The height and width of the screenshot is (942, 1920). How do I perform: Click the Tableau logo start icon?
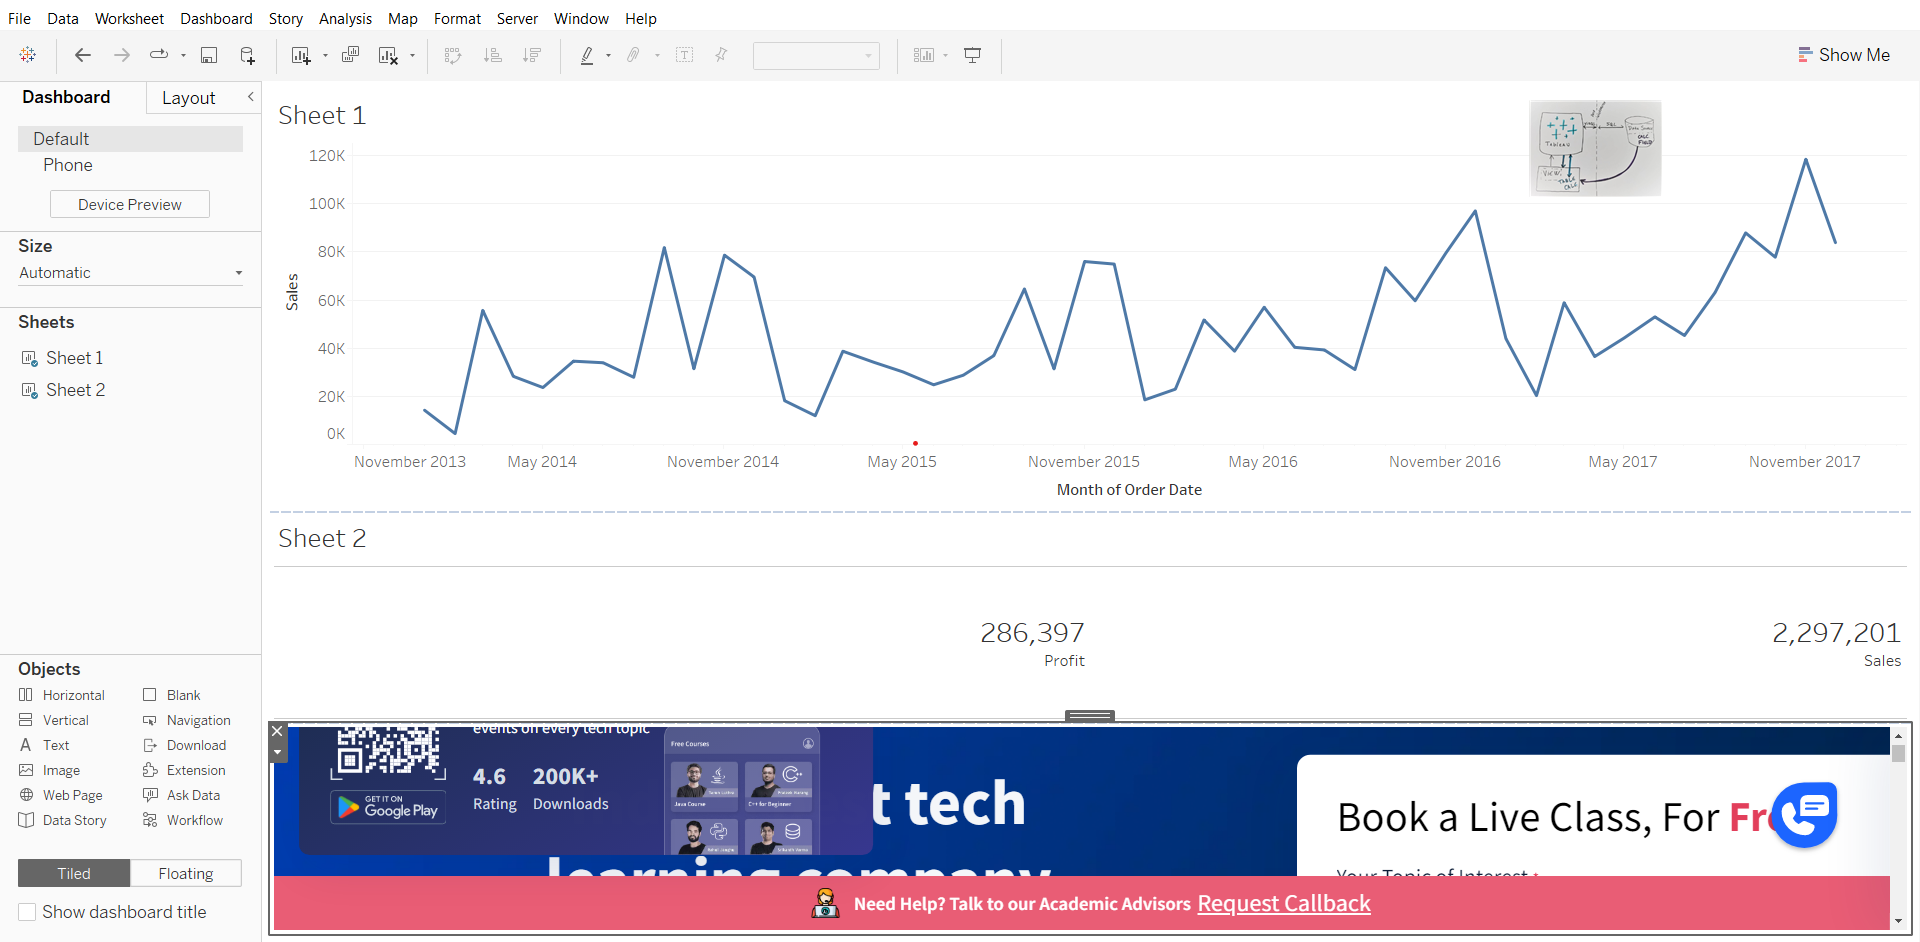click(x=28, y=55)
